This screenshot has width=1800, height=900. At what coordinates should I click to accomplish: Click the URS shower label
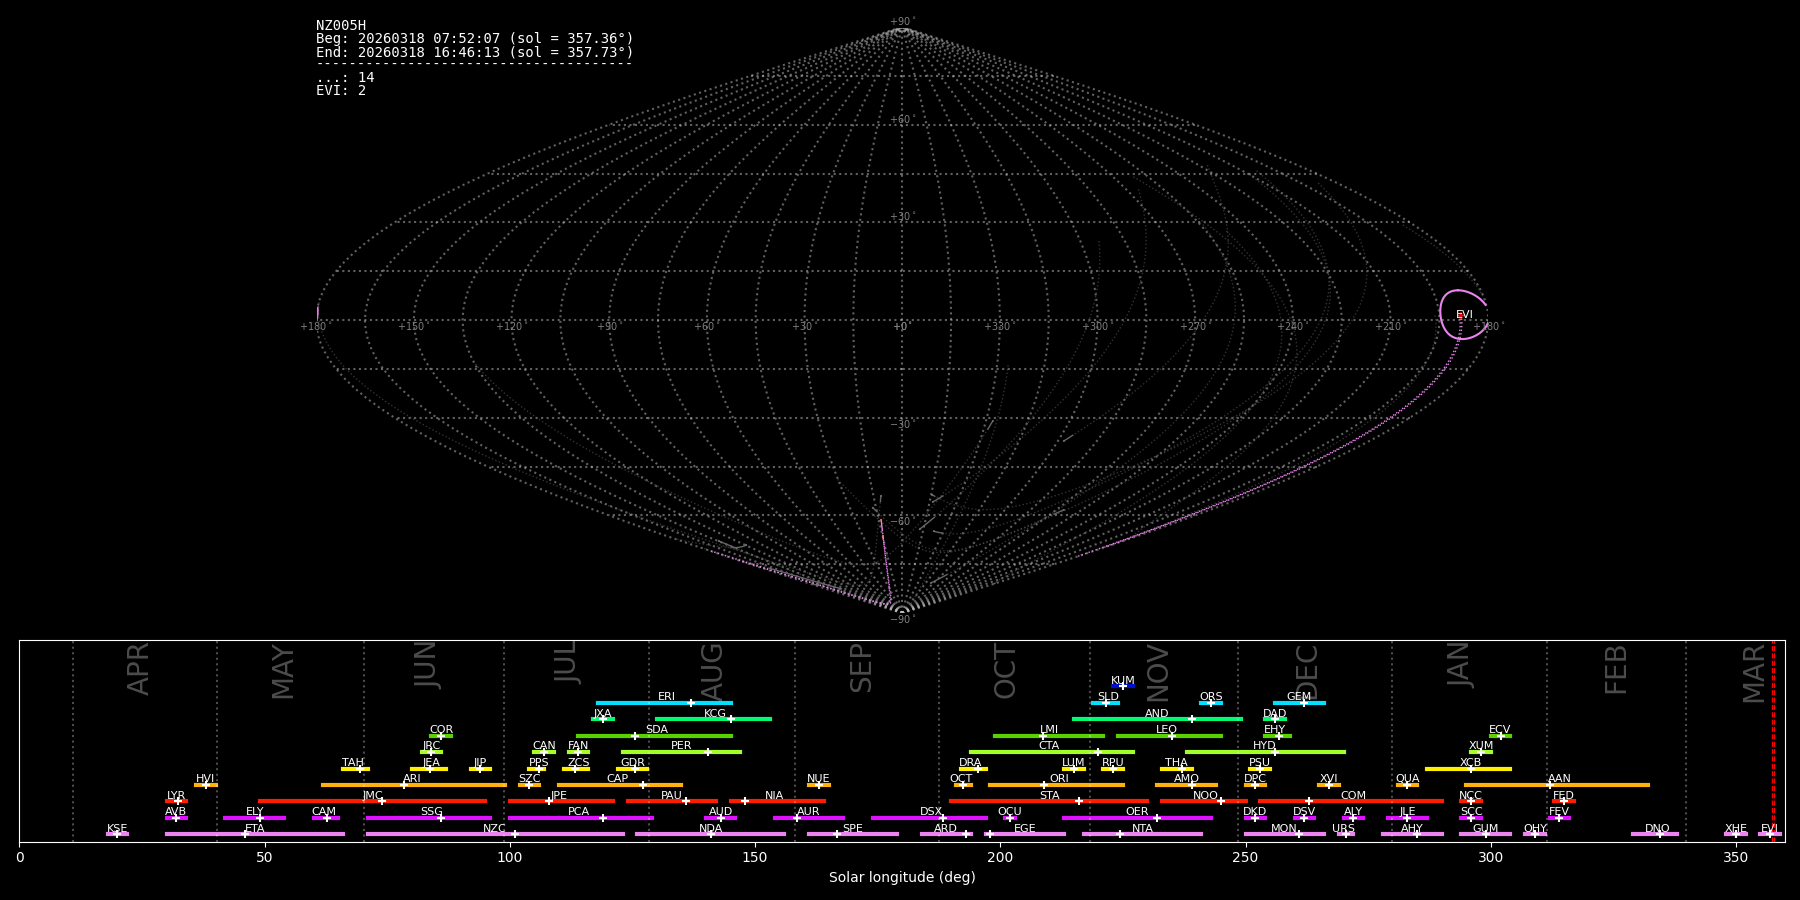1343,829
